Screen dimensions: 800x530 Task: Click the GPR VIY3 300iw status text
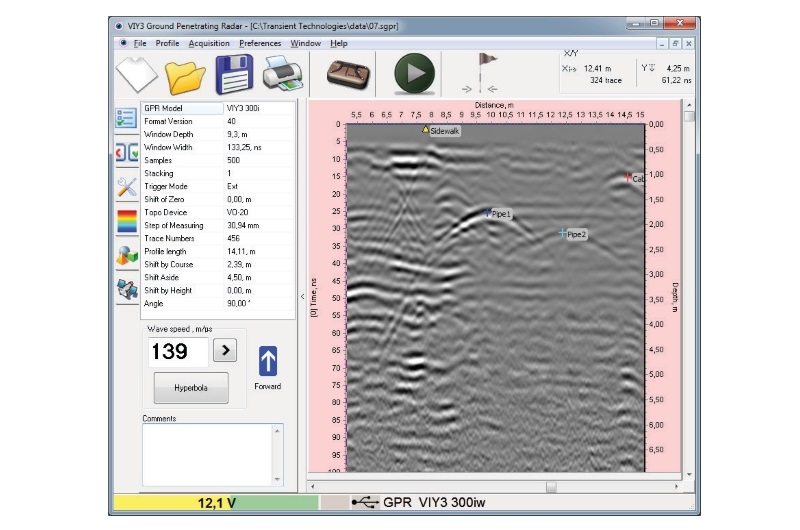pos(434,502)
